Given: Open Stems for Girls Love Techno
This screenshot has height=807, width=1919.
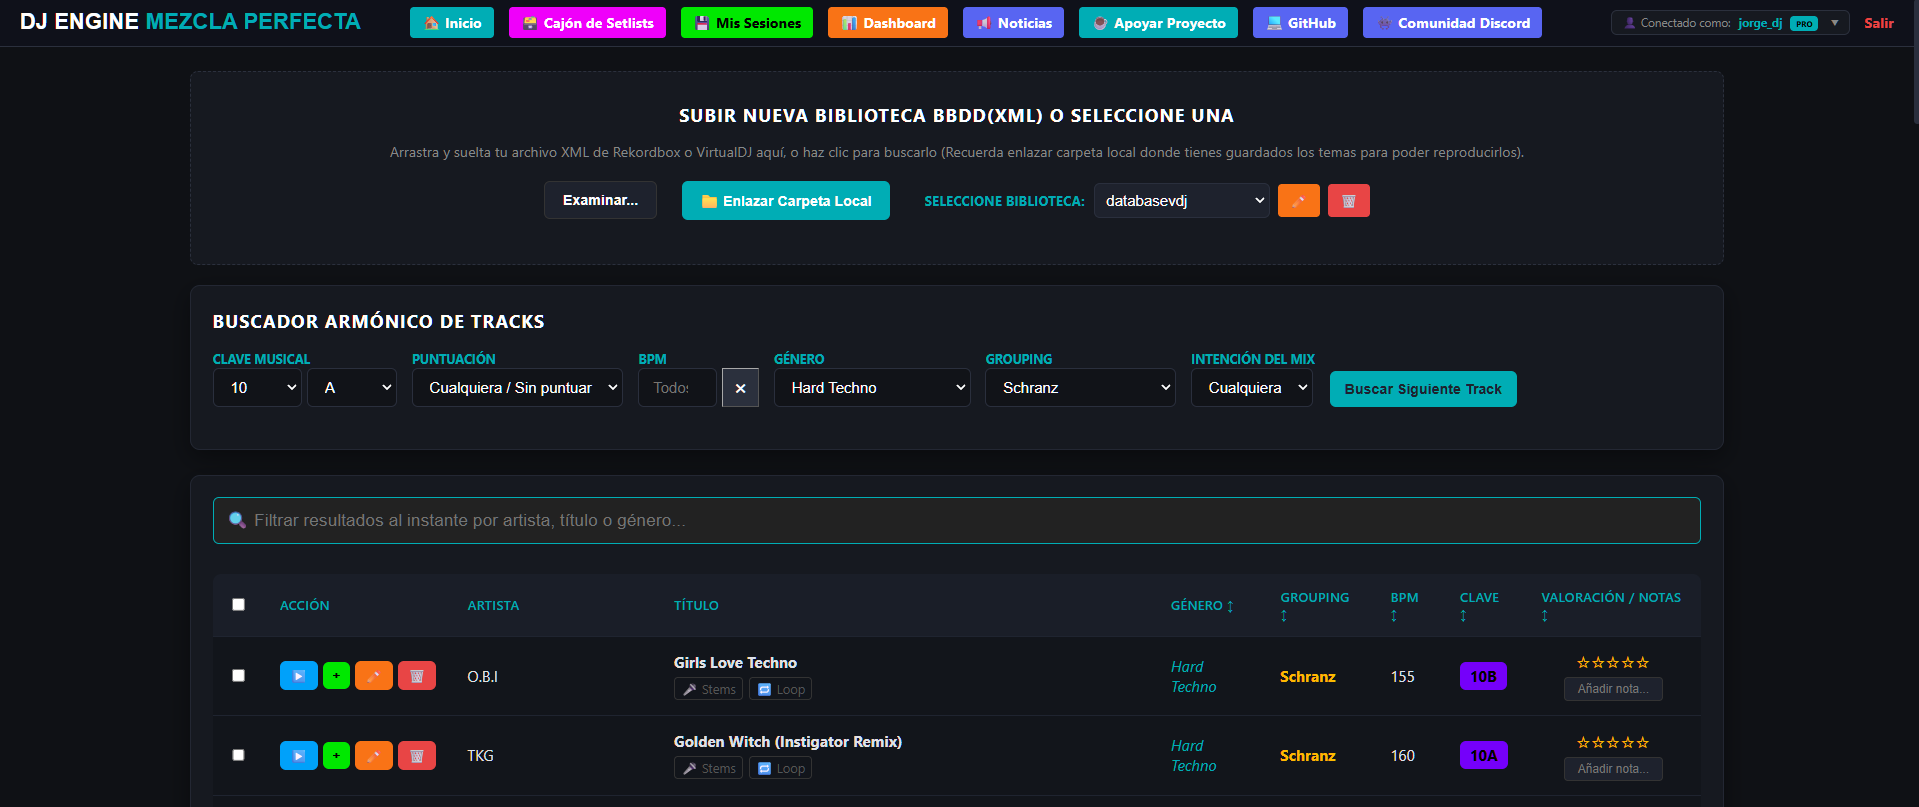Looking at the screenshot, I should click(x=708, y=689).
